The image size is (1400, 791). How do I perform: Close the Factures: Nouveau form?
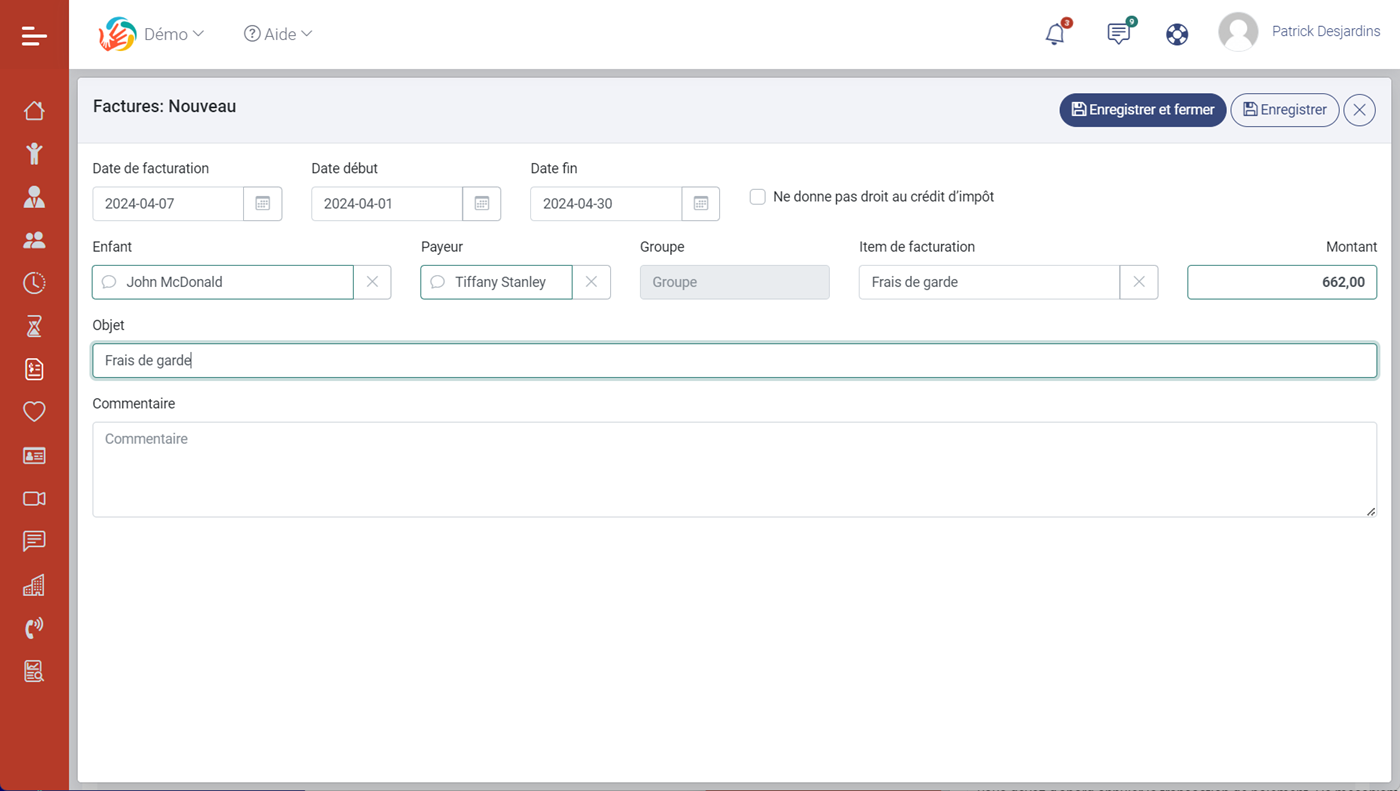pos(1359,110)
